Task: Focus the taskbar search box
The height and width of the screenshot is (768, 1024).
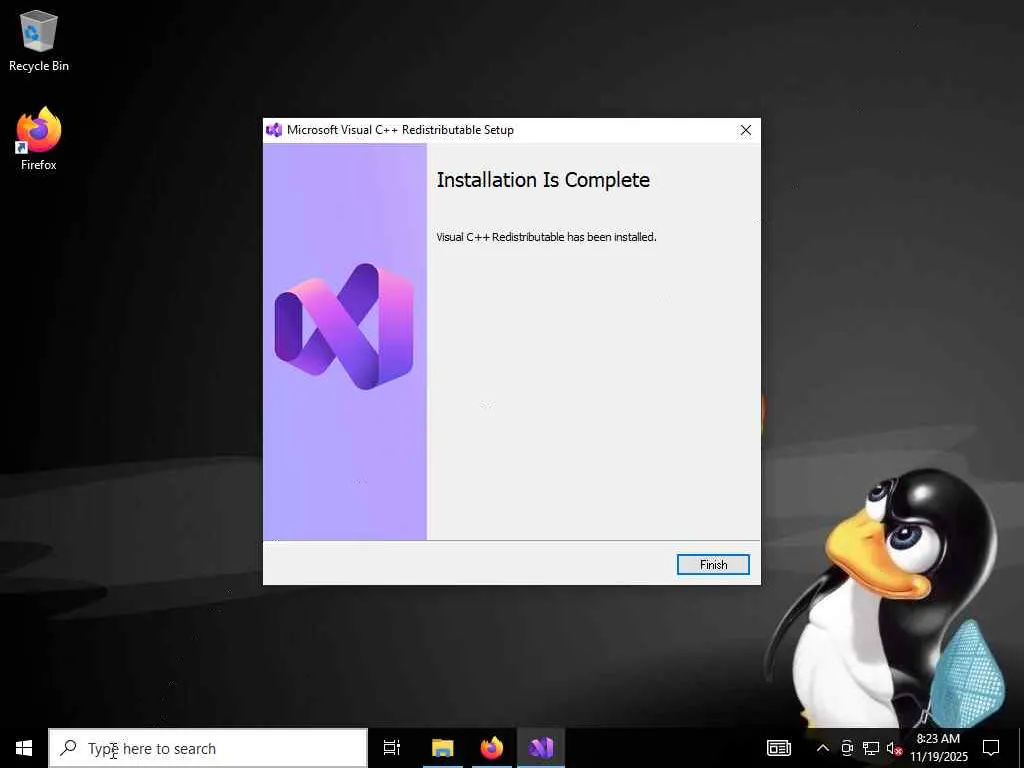Action: tap(208, 748)
